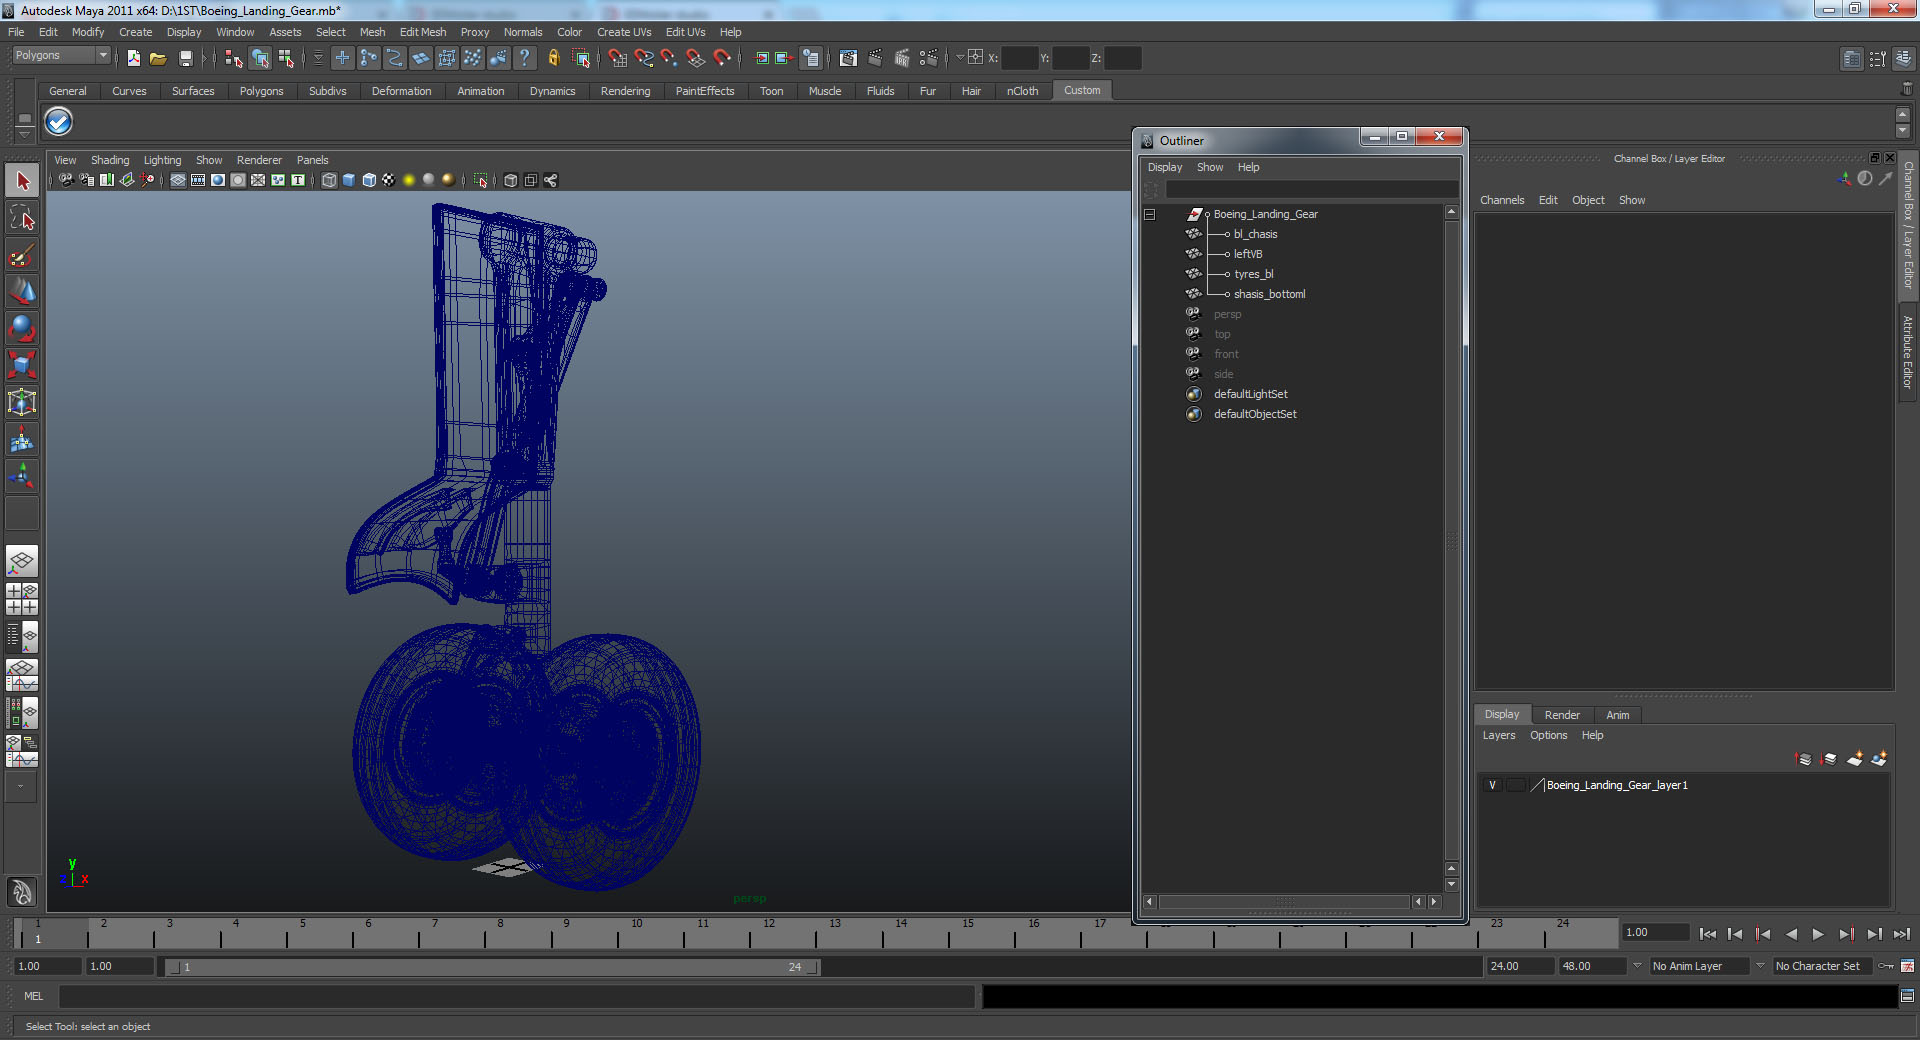Image resolution: width=1920 pixels, height=1040 pixels.
Task: Click the Snap to points magnet
Action: click(670, 58)
